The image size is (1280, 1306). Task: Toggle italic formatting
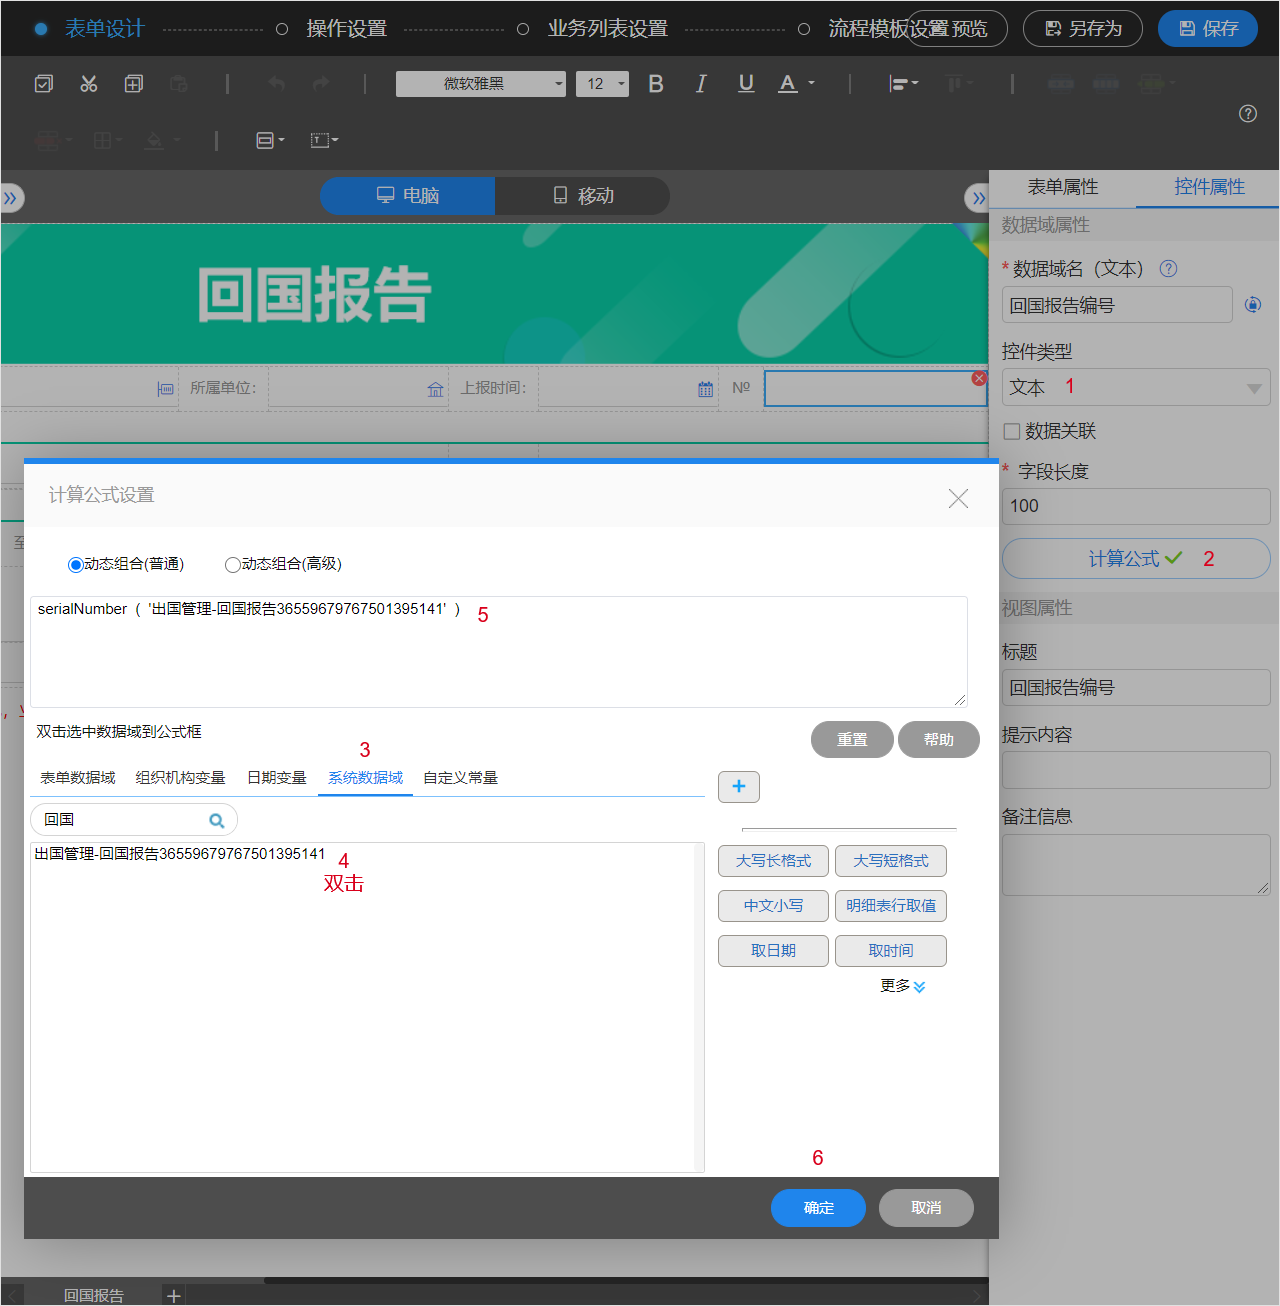tap(701, 84)
